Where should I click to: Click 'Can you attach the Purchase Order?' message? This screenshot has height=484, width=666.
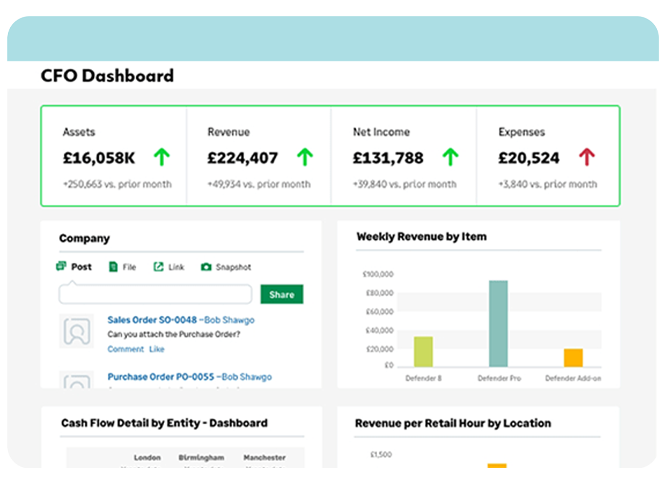click(x=174, y=335)
